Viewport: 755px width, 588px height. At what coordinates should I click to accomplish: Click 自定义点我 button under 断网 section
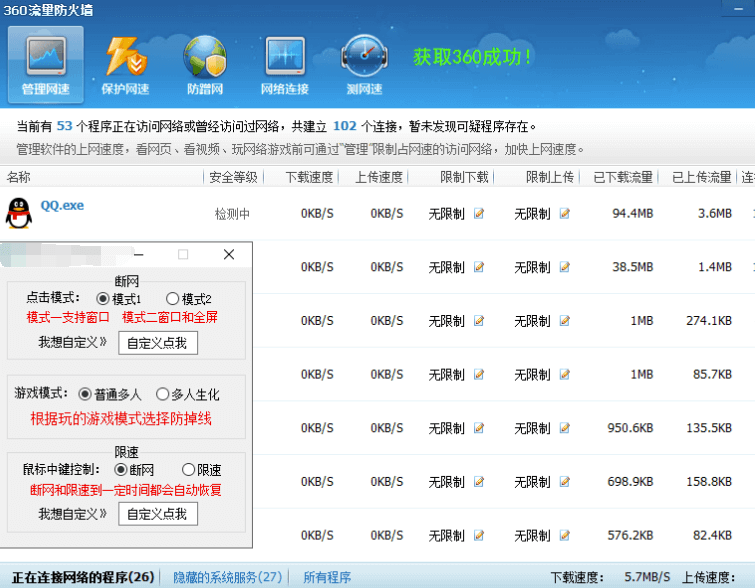tap(158, 343)
